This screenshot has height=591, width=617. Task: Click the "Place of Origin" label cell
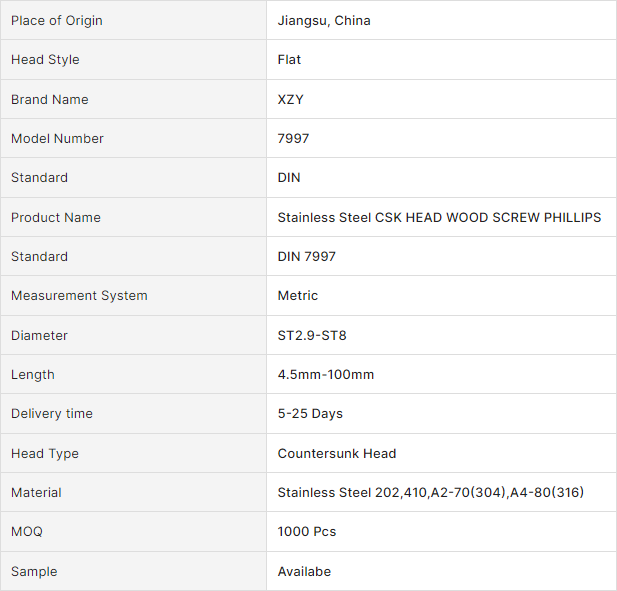[x=56, y=21]
